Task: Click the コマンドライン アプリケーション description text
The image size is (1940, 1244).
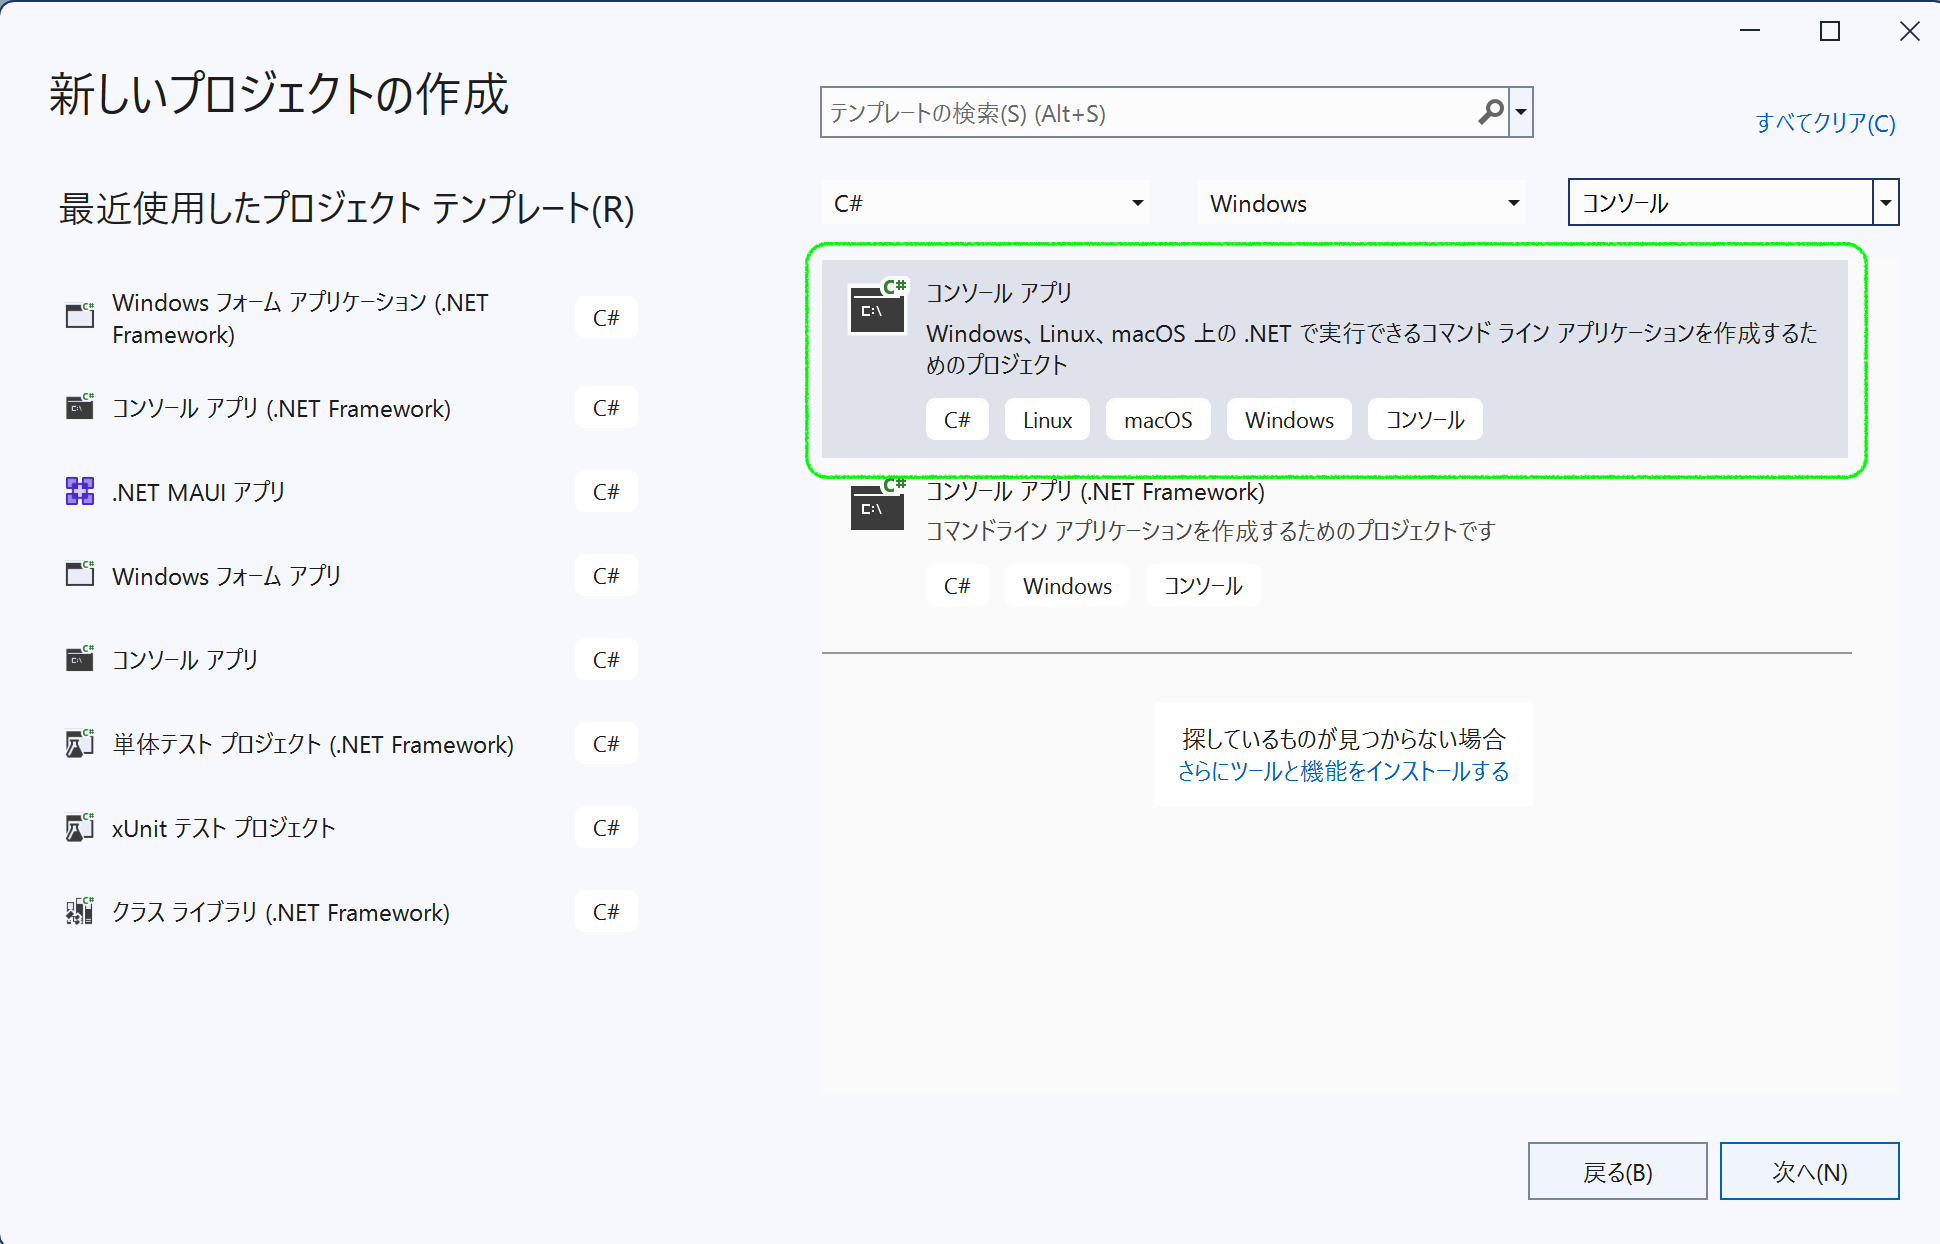Action: [x=1210, y=531]
